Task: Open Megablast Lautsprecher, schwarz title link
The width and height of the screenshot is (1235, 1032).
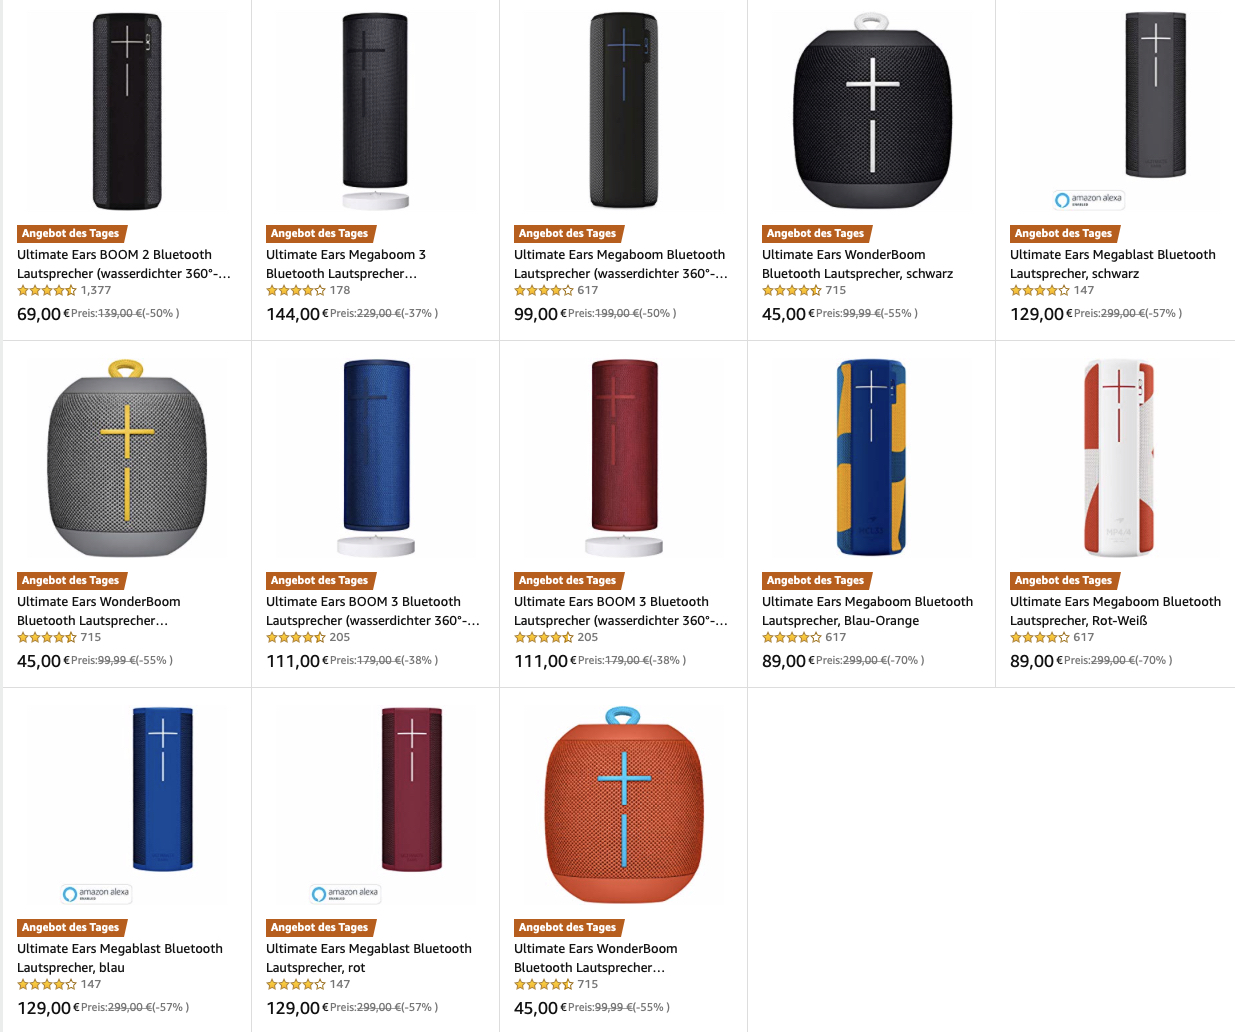Action: pyautogui.click(x=1113, y=264)
